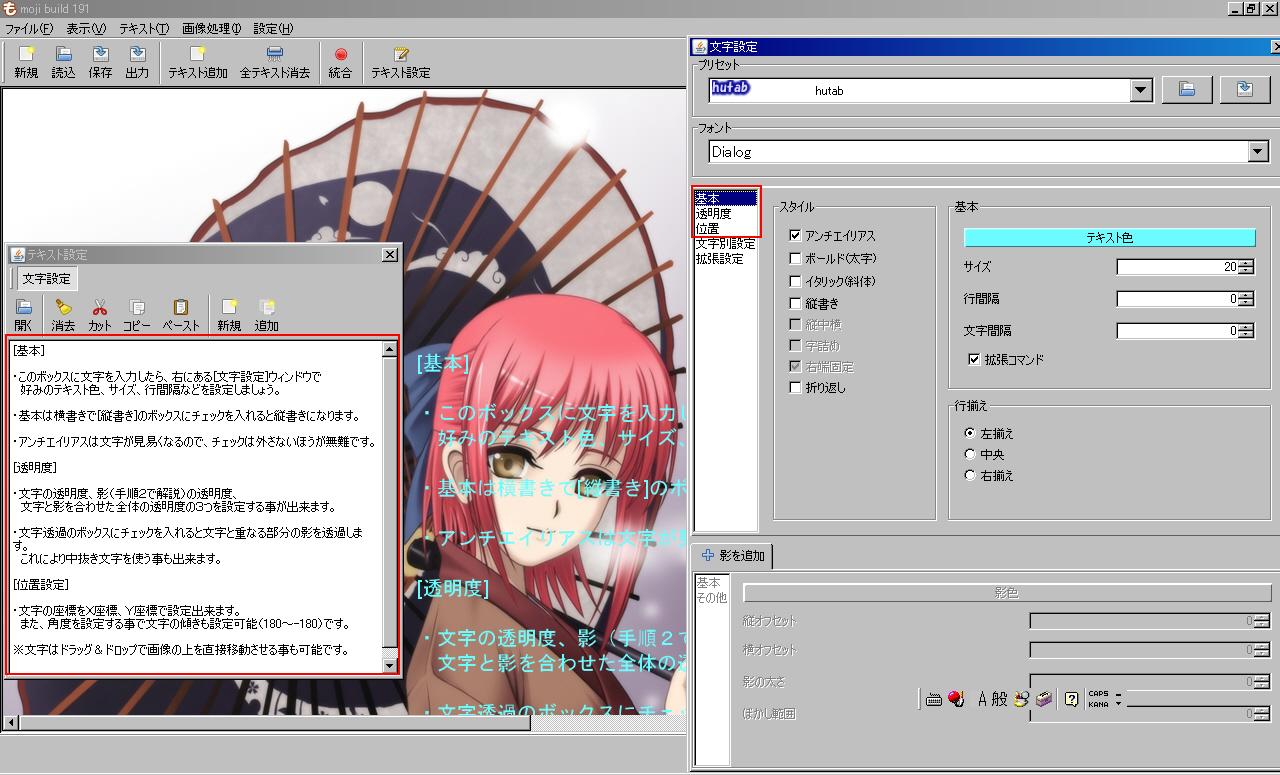1280x775 pixels.
Task: Enable the イタリック(斜体) checkbox
Action: (795, 281)
